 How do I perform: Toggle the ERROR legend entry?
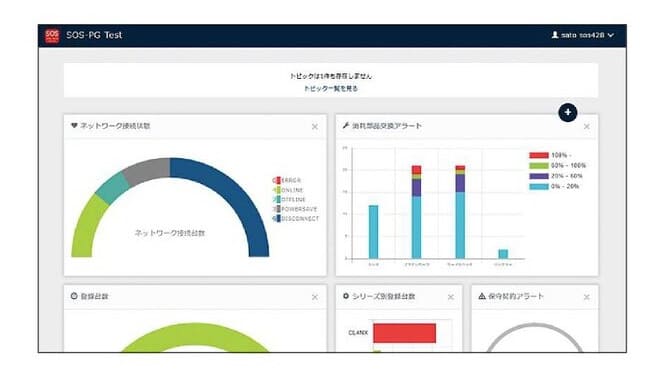click(287, 180)
